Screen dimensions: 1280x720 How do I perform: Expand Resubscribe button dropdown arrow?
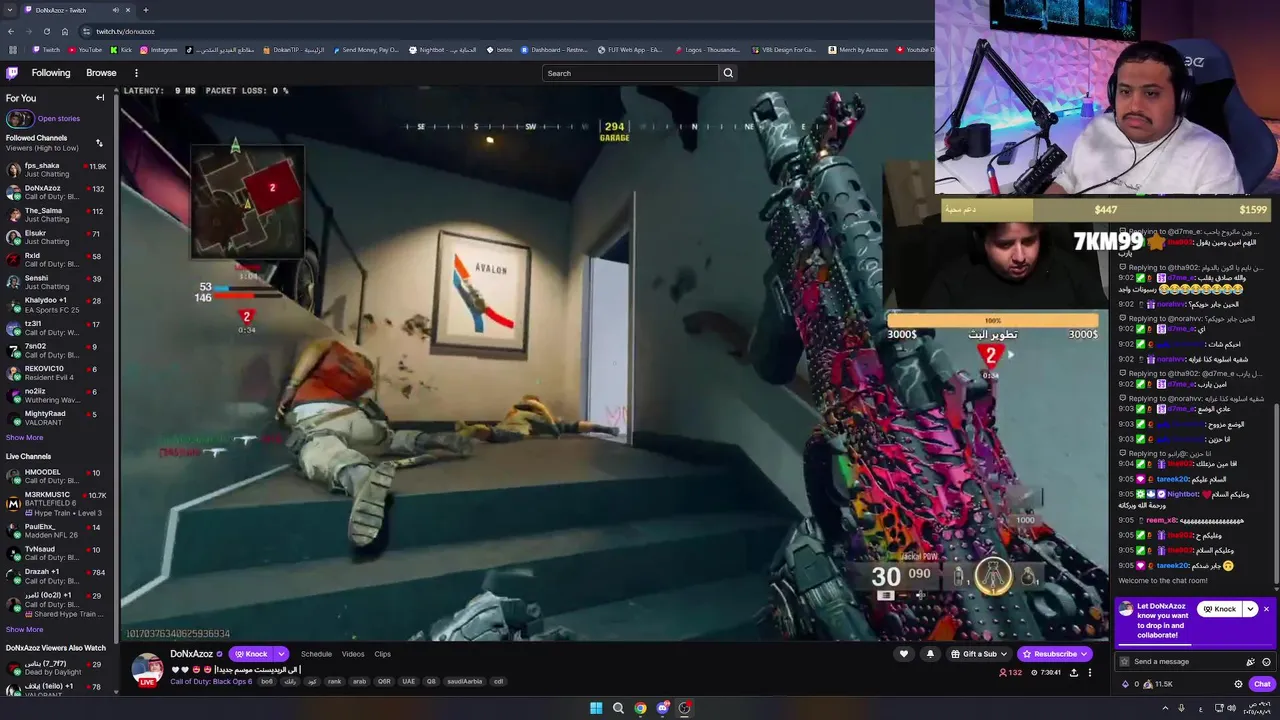click(x=1084, y=654)
